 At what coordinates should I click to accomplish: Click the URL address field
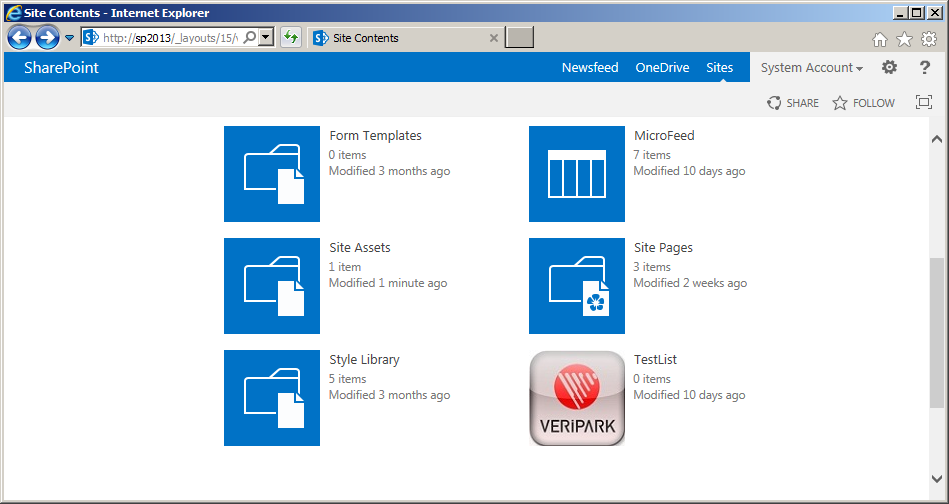171,38
